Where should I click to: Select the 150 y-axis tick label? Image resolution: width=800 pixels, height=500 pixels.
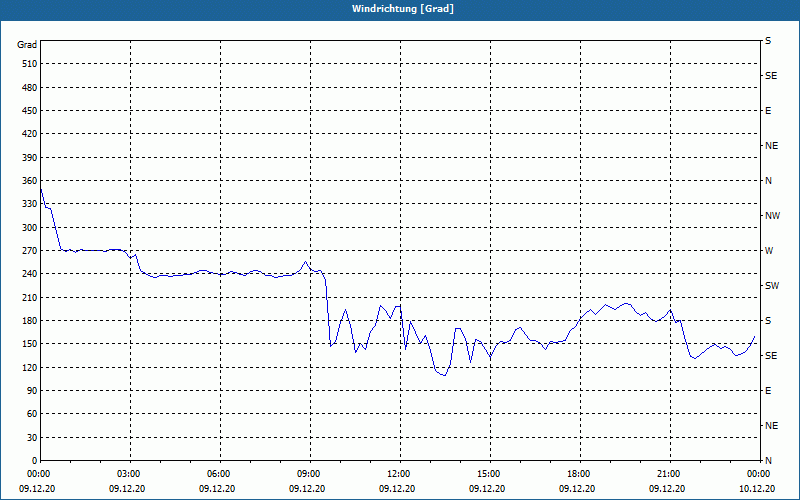[x=30, y=344]
